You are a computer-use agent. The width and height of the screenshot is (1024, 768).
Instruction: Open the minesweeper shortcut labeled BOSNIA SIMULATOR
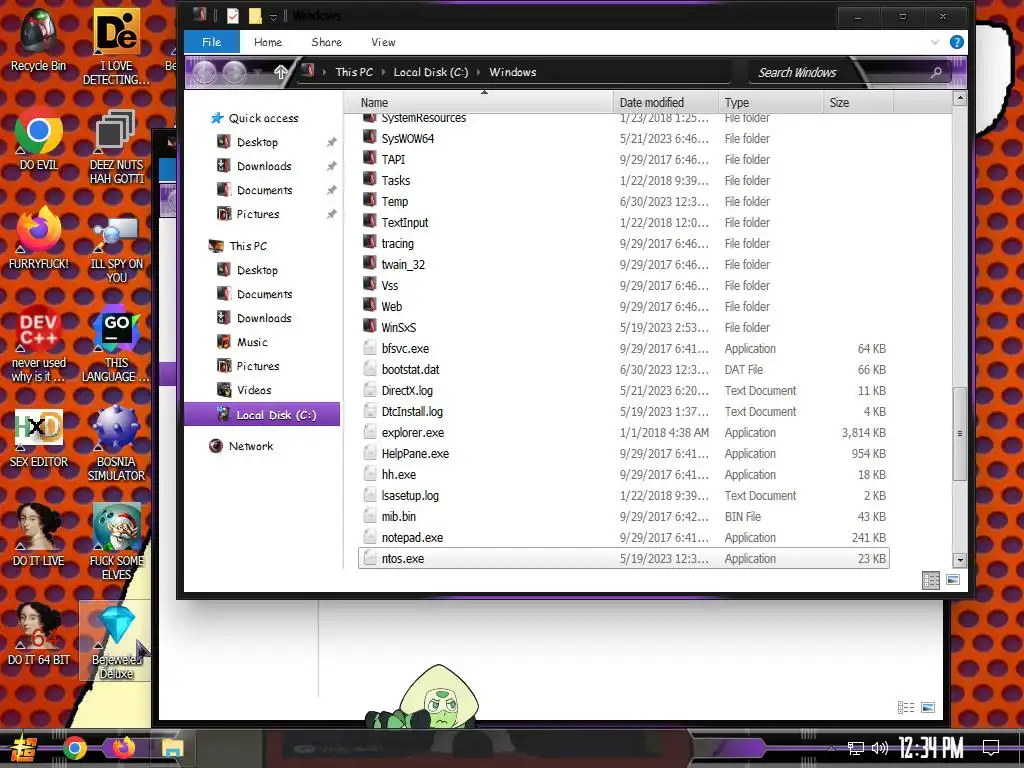tap(116, 443)
